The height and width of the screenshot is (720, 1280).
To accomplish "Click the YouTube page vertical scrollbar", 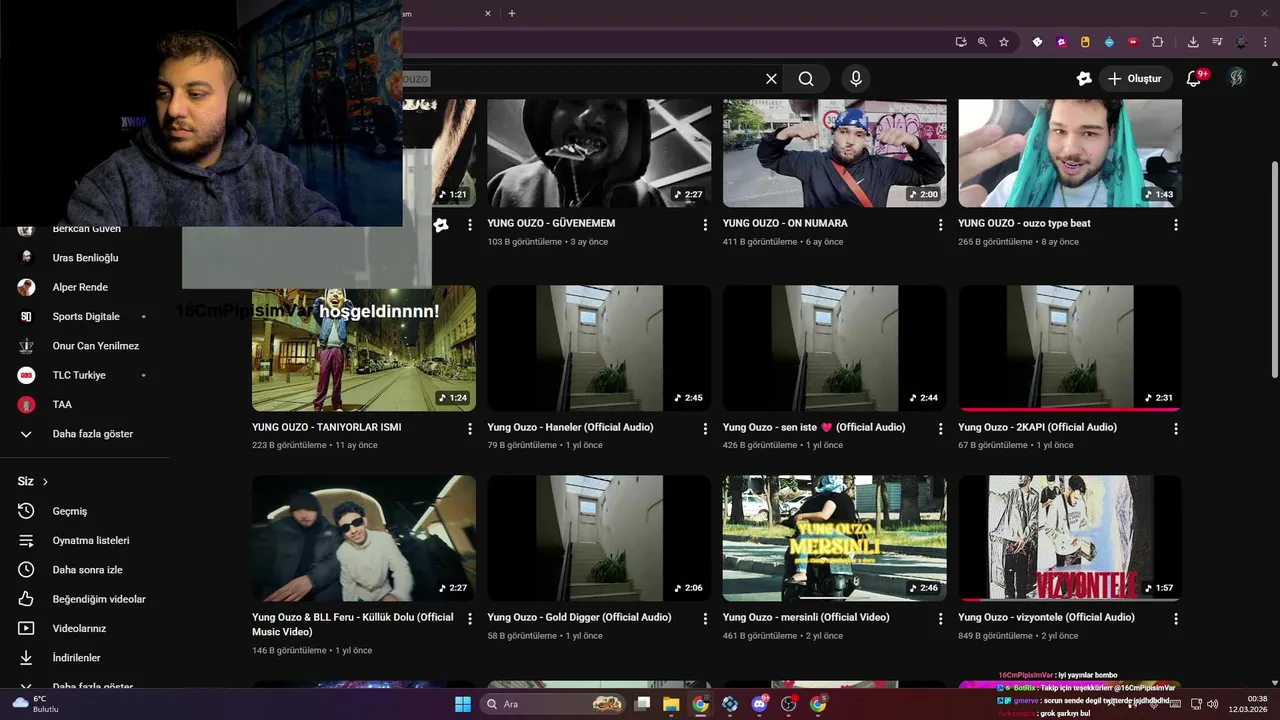I will (1274, 270).
